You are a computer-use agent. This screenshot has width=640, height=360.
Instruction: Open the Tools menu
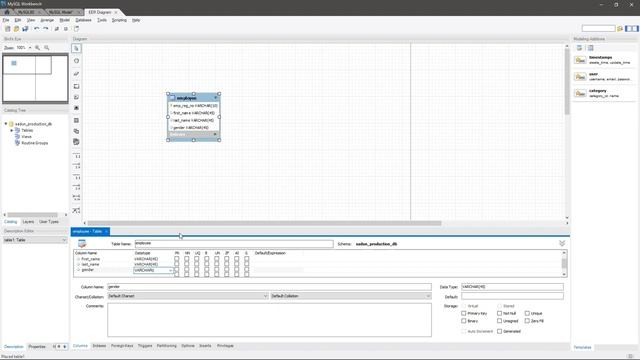[102, 20]
